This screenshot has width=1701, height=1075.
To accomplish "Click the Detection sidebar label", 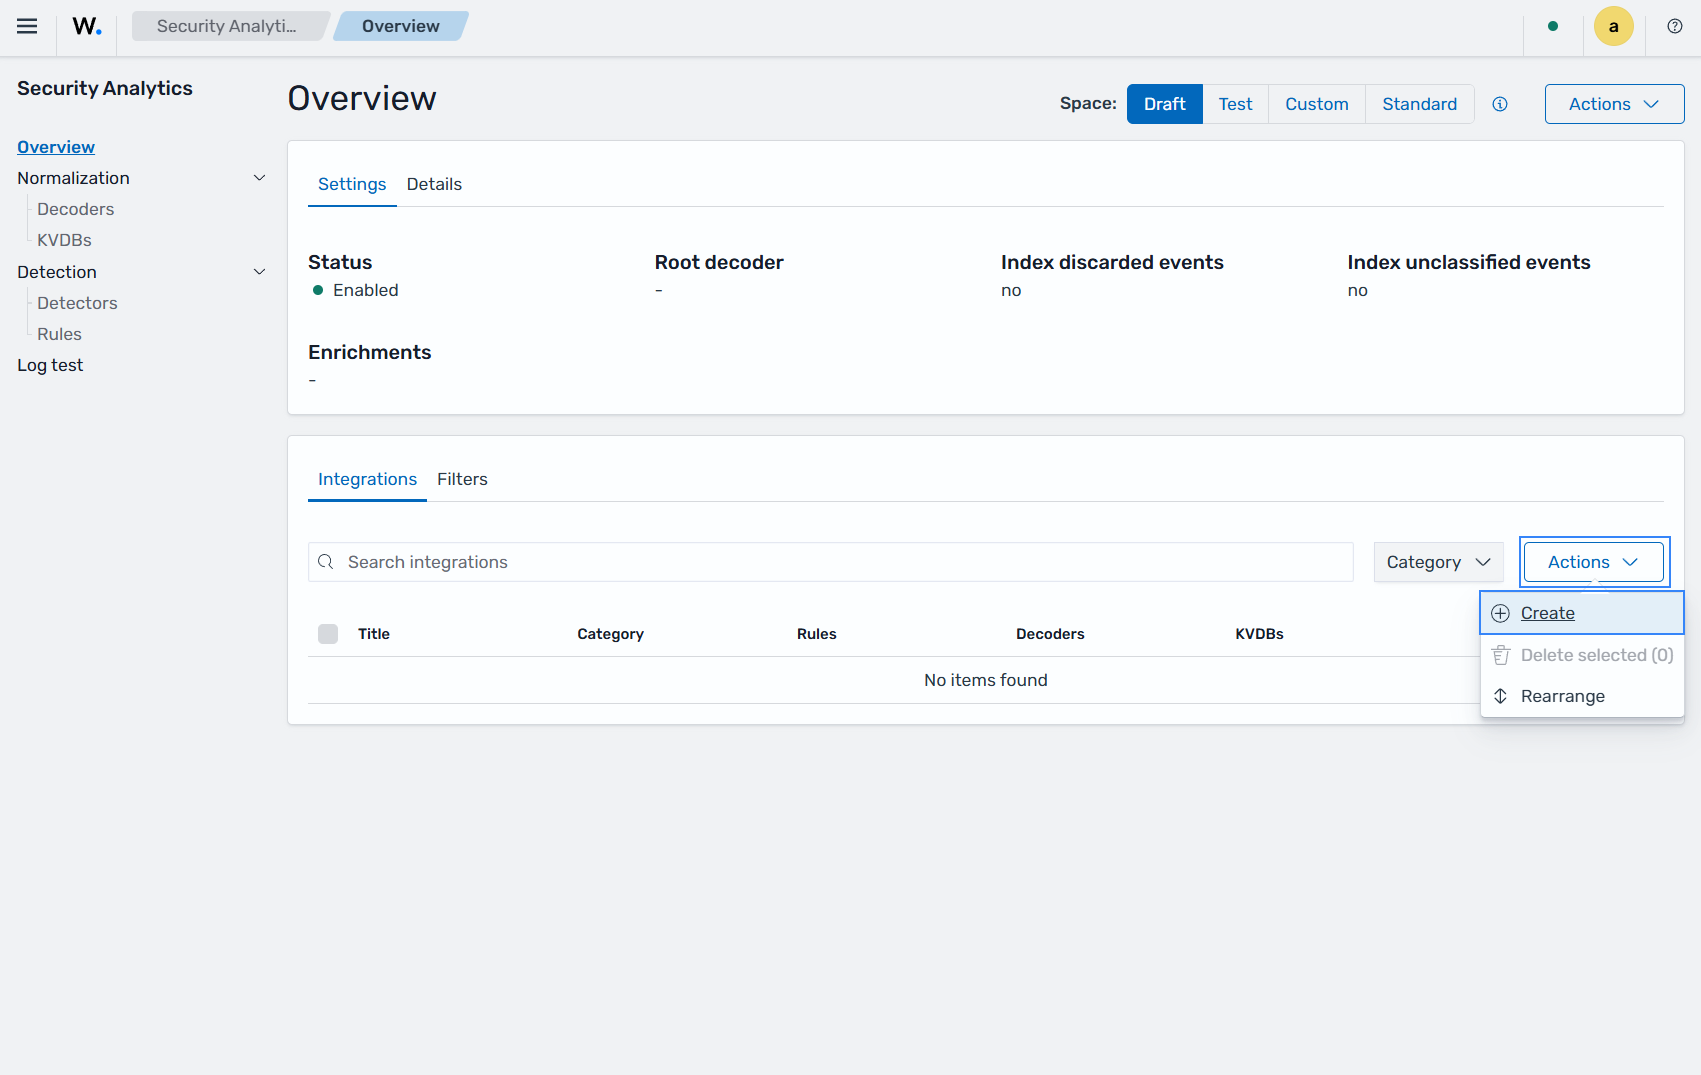I will (x=57, y=272).
